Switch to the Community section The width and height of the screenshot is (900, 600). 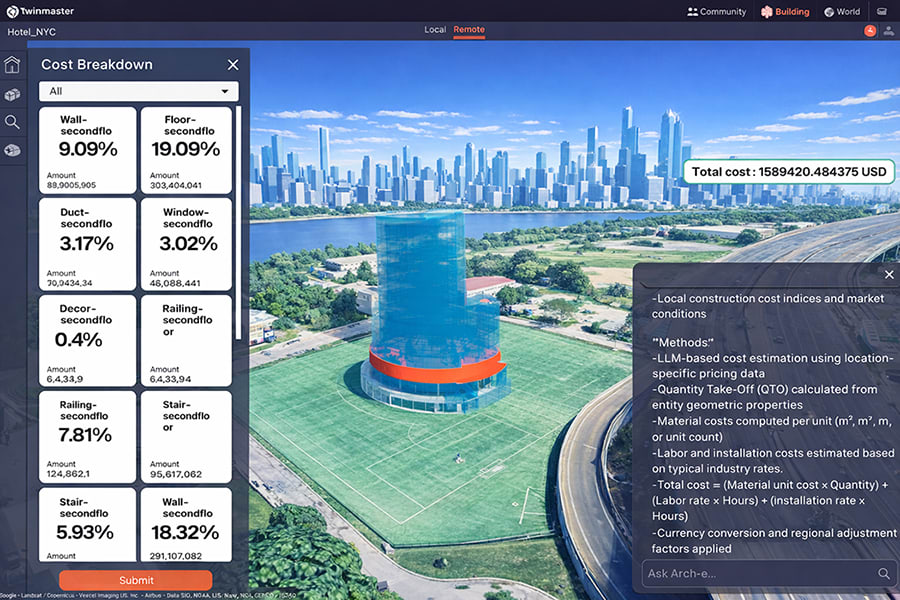[x=716, y=11]
